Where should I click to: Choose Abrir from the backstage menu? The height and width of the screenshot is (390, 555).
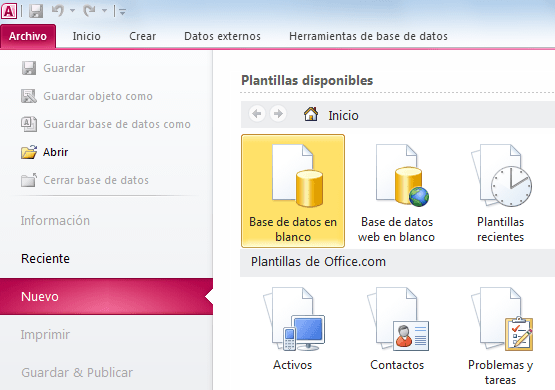[x=56, y=152]
